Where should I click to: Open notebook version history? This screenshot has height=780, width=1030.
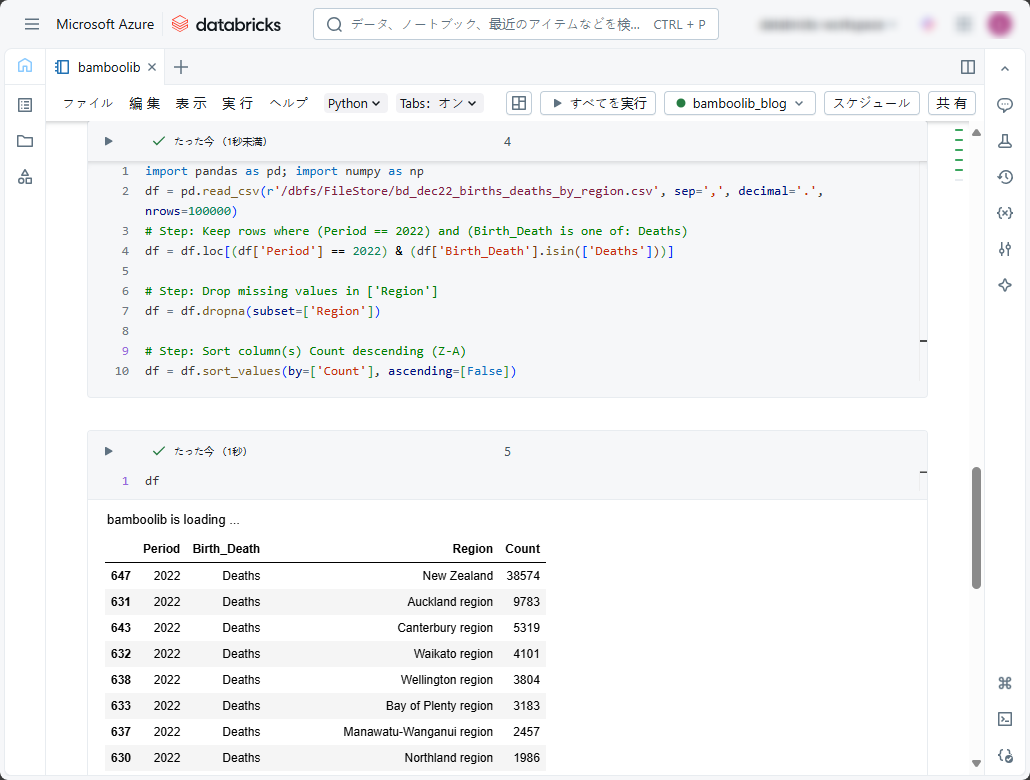(x=1005, y=177)
